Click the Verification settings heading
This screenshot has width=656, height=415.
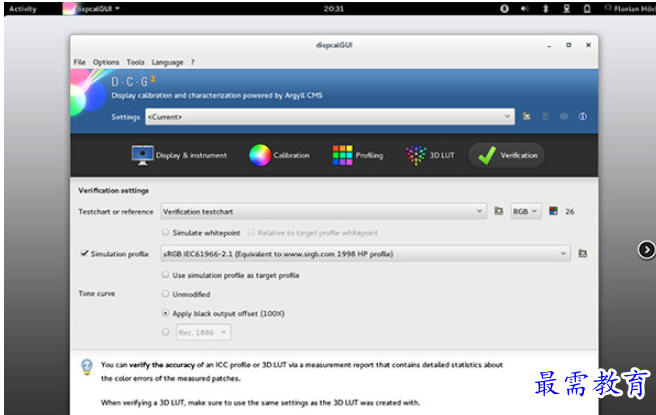[x=113, y=190]
